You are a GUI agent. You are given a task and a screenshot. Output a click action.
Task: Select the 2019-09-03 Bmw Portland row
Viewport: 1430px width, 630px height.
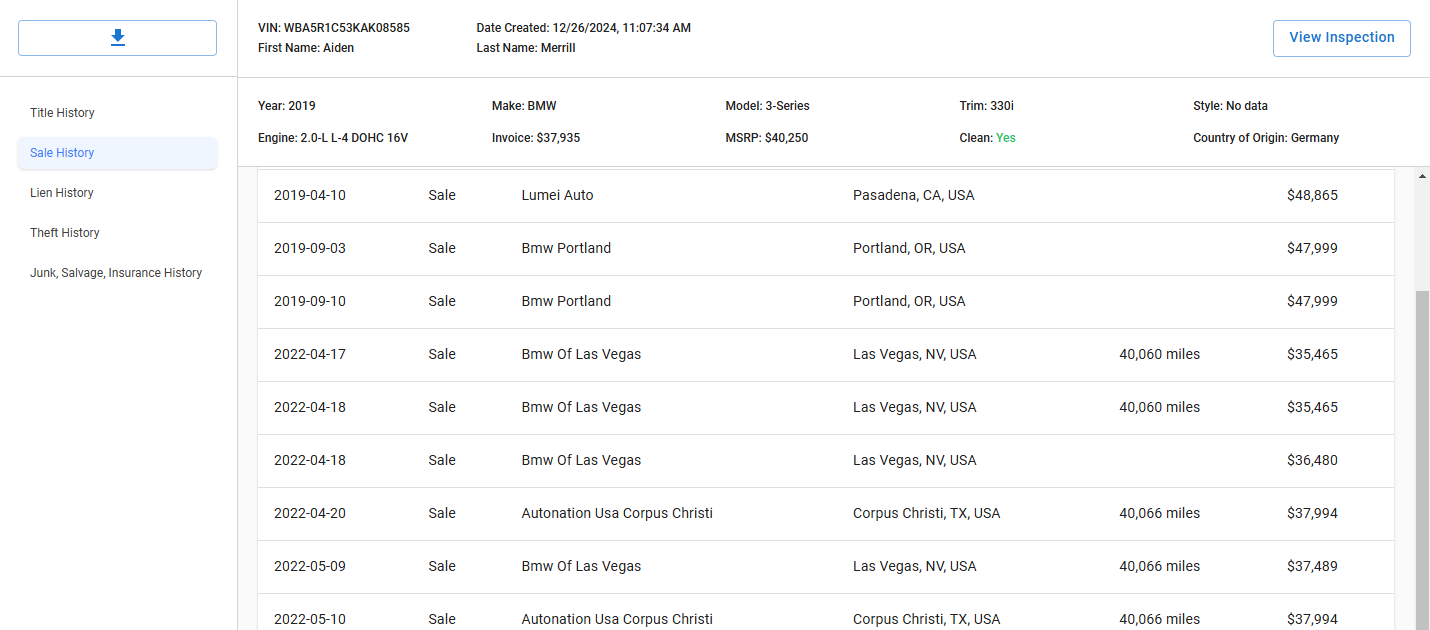(825, 249)
